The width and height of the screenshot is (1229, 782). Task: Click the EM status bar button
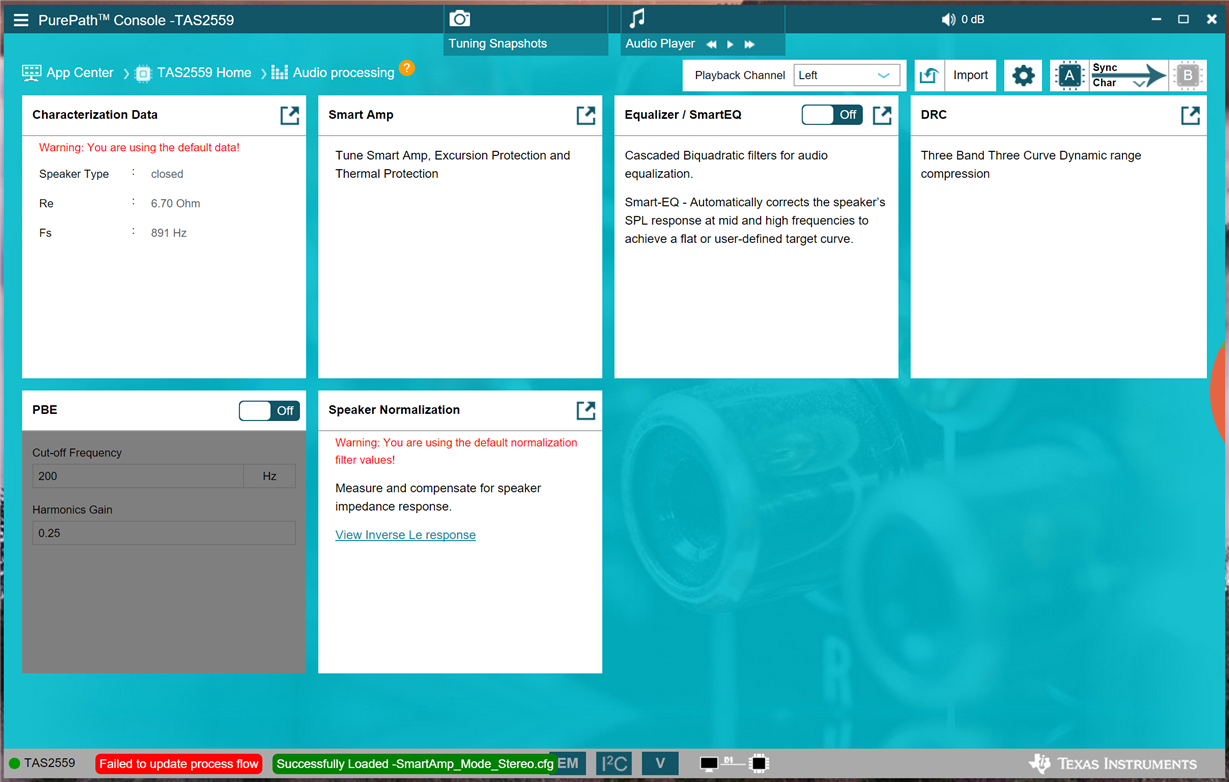(568, 764)
